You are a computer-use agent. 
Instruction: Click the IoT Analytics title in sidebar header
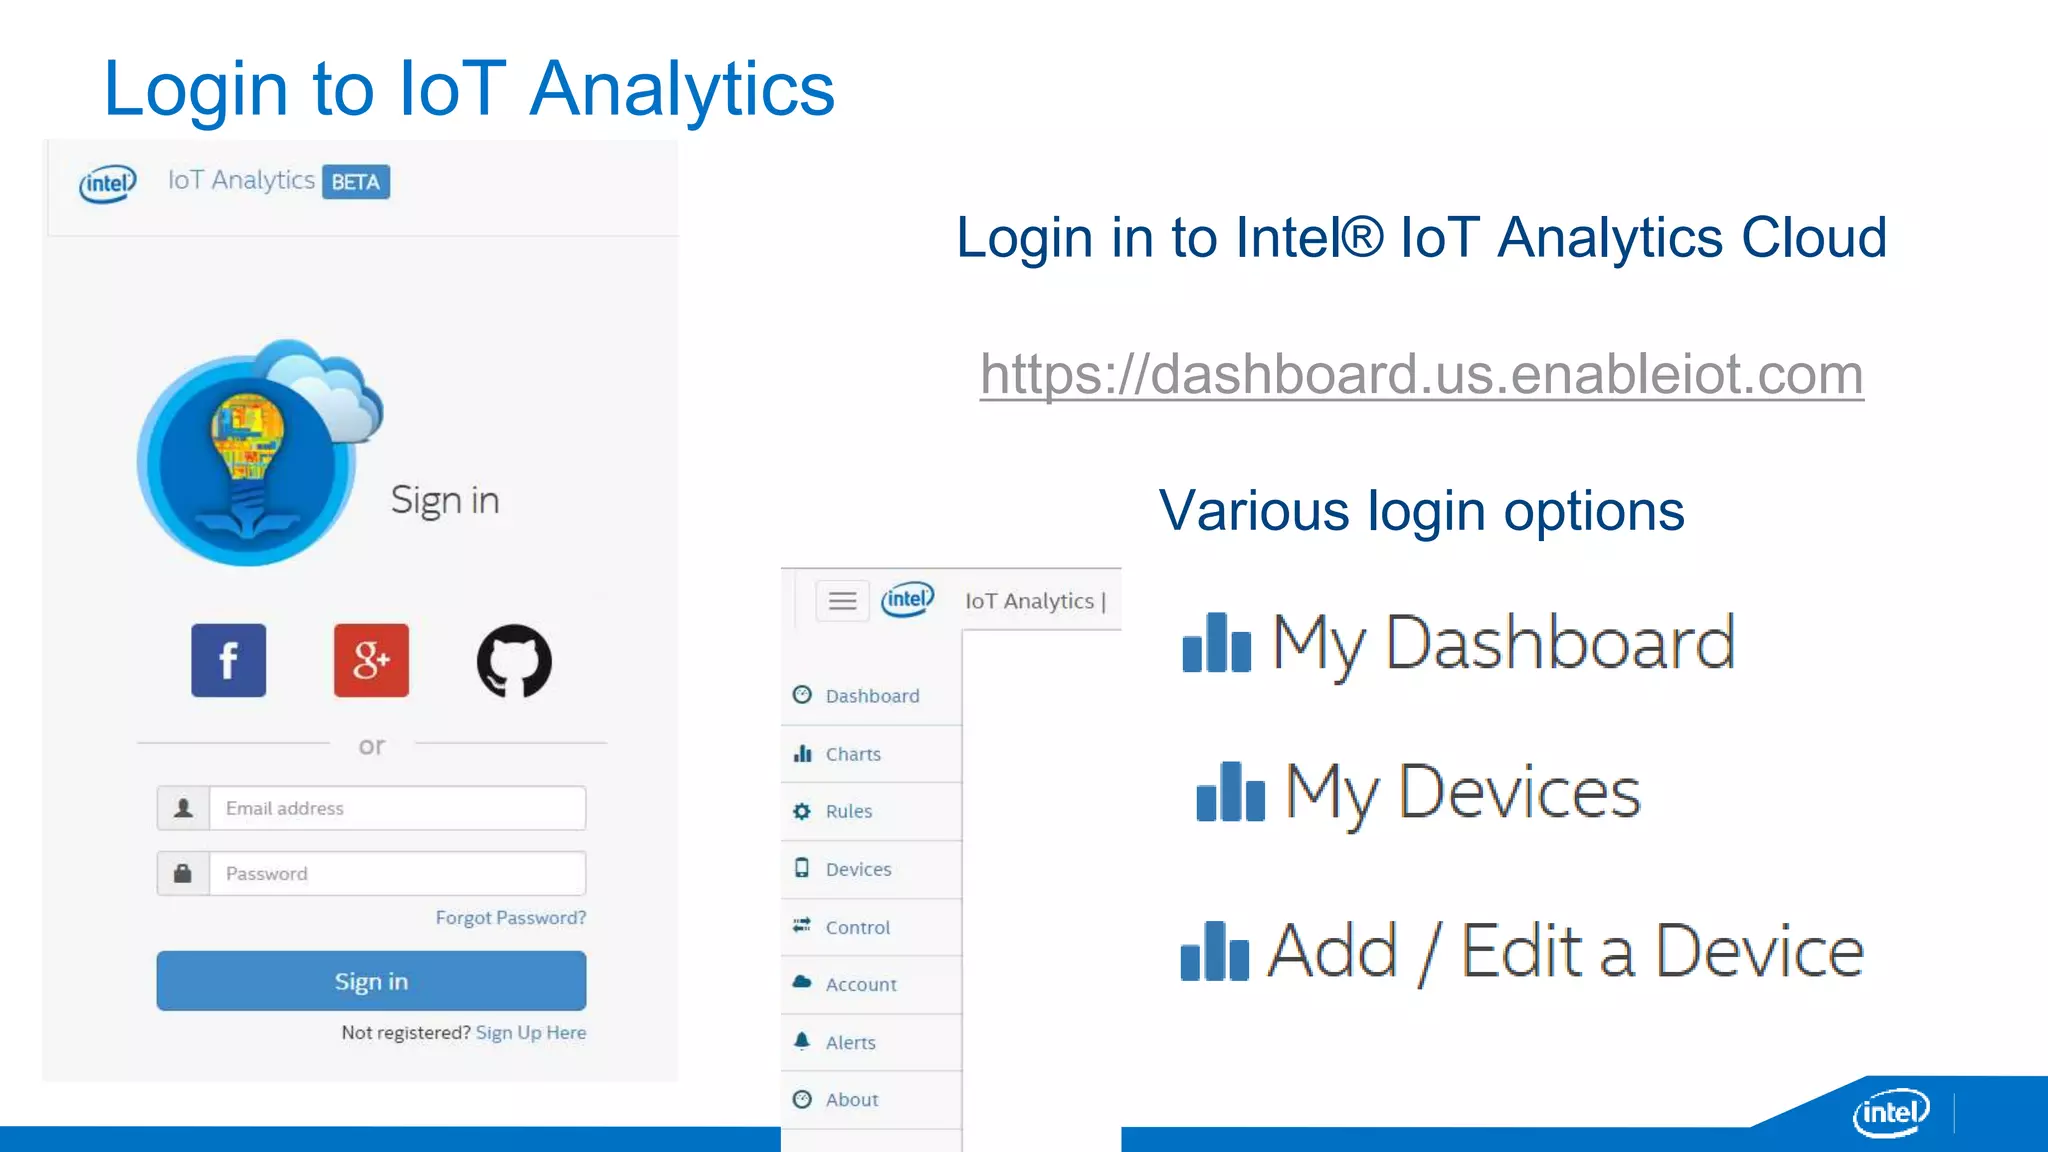point(1030,601)
